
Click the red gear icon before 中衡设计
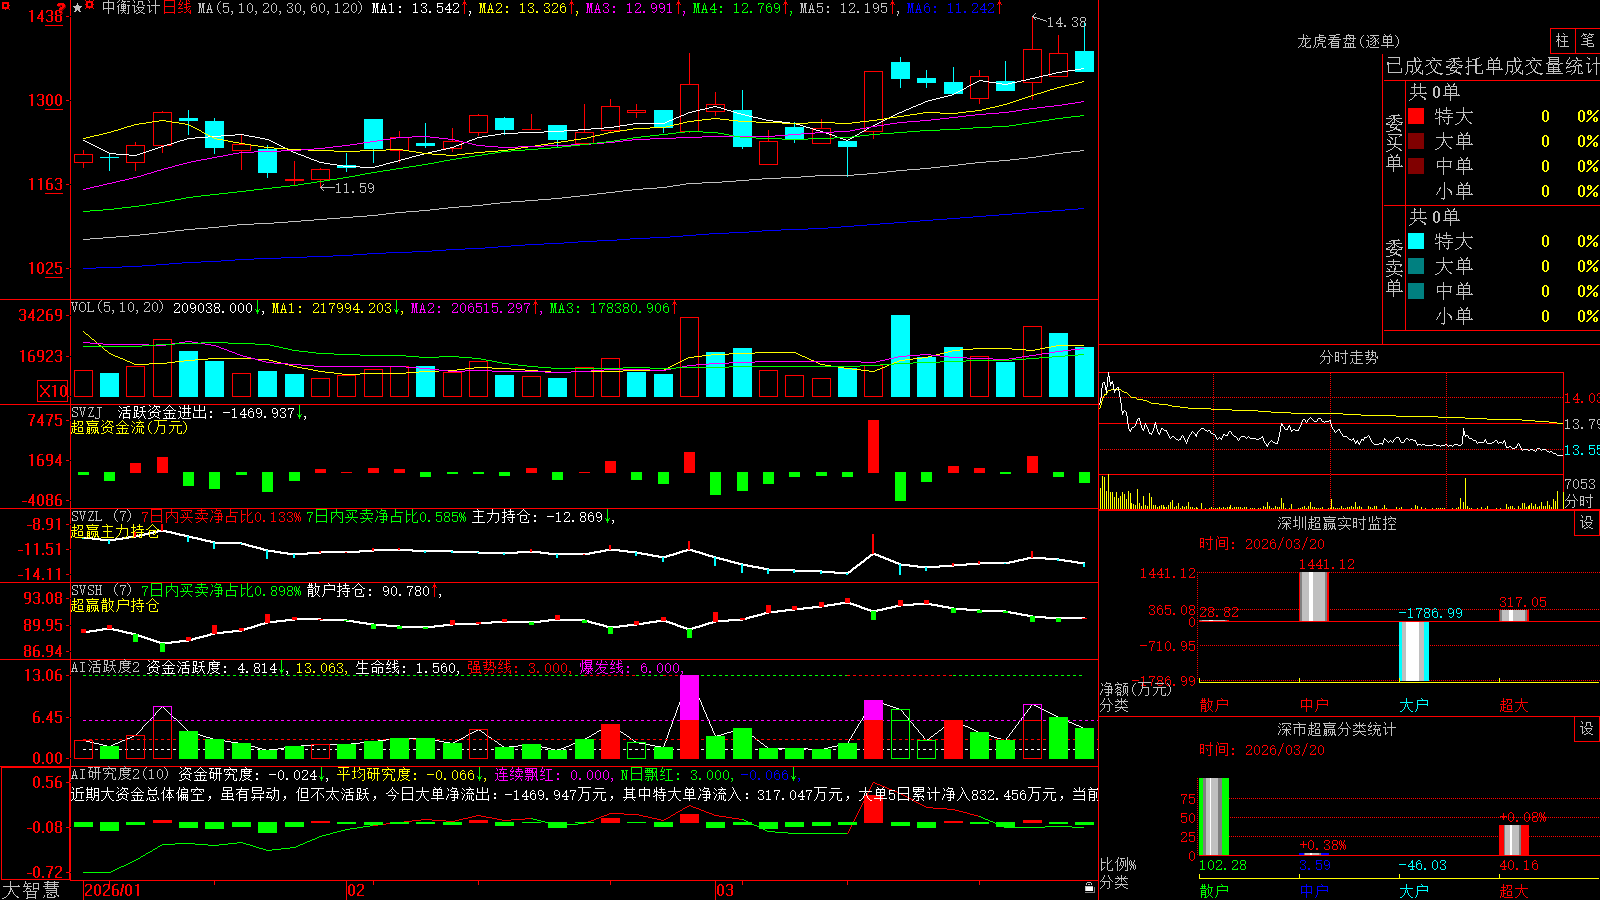(x=89, y=5)
